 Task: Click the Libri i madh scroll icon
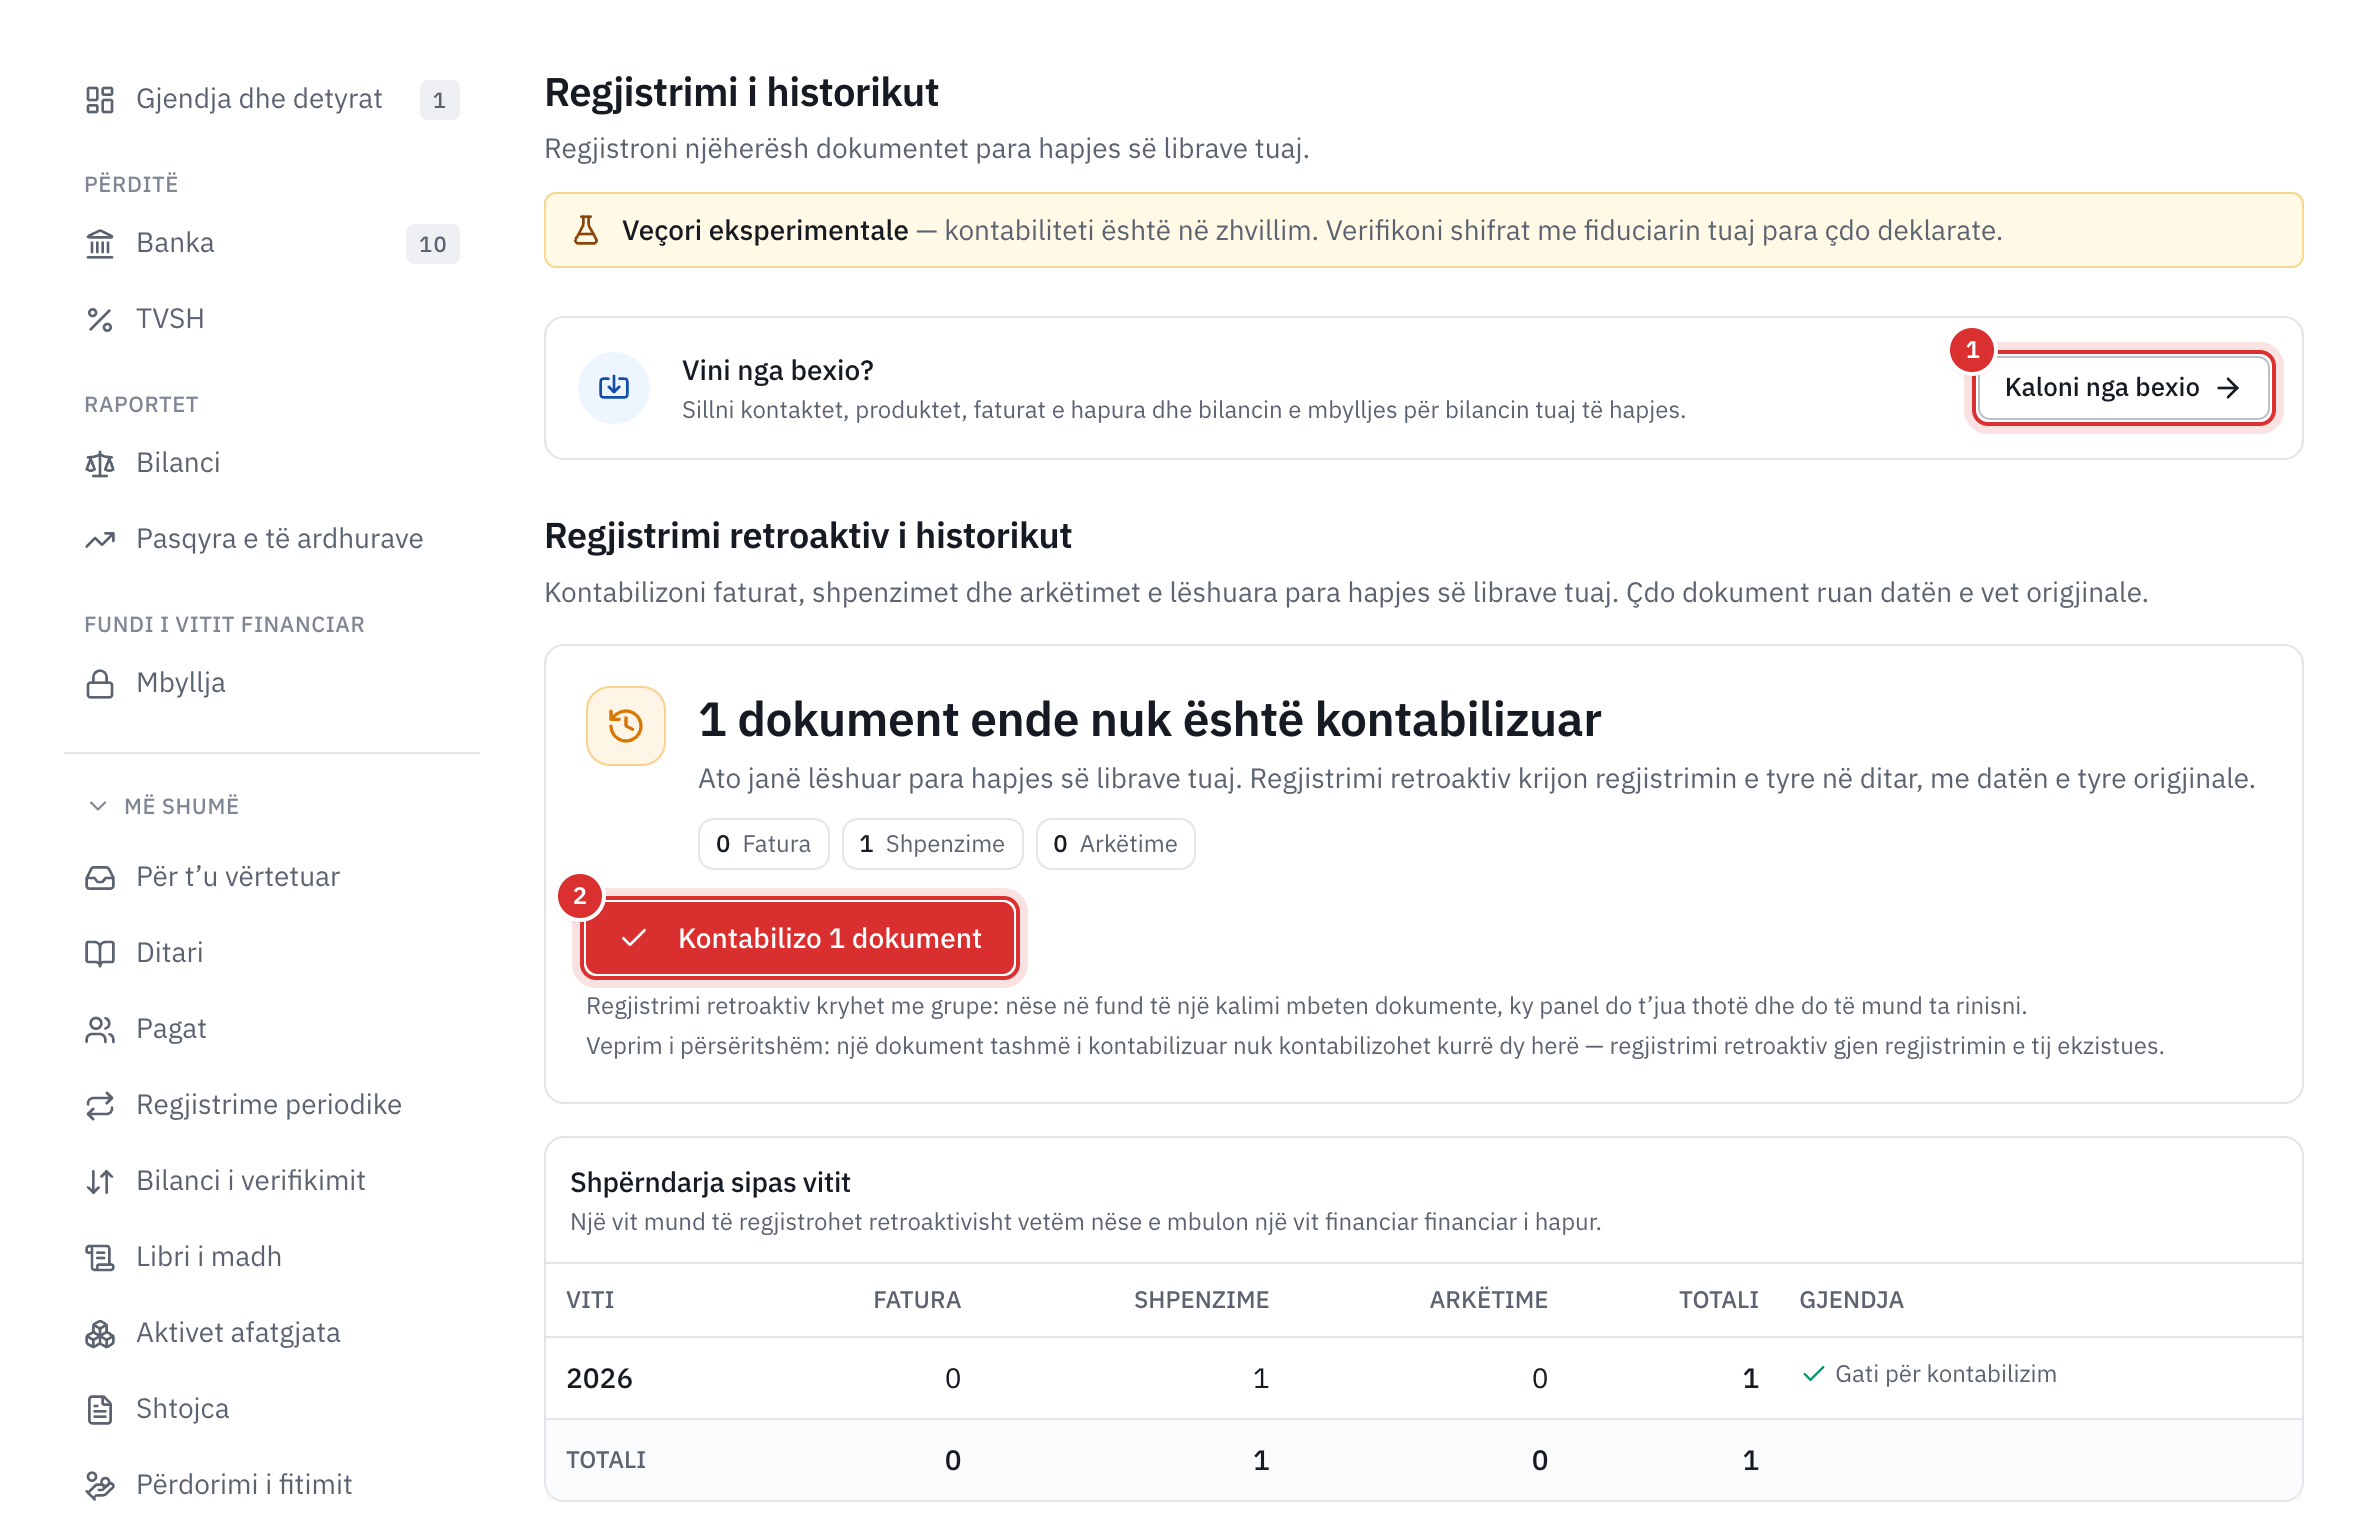tap(100, 1257)
